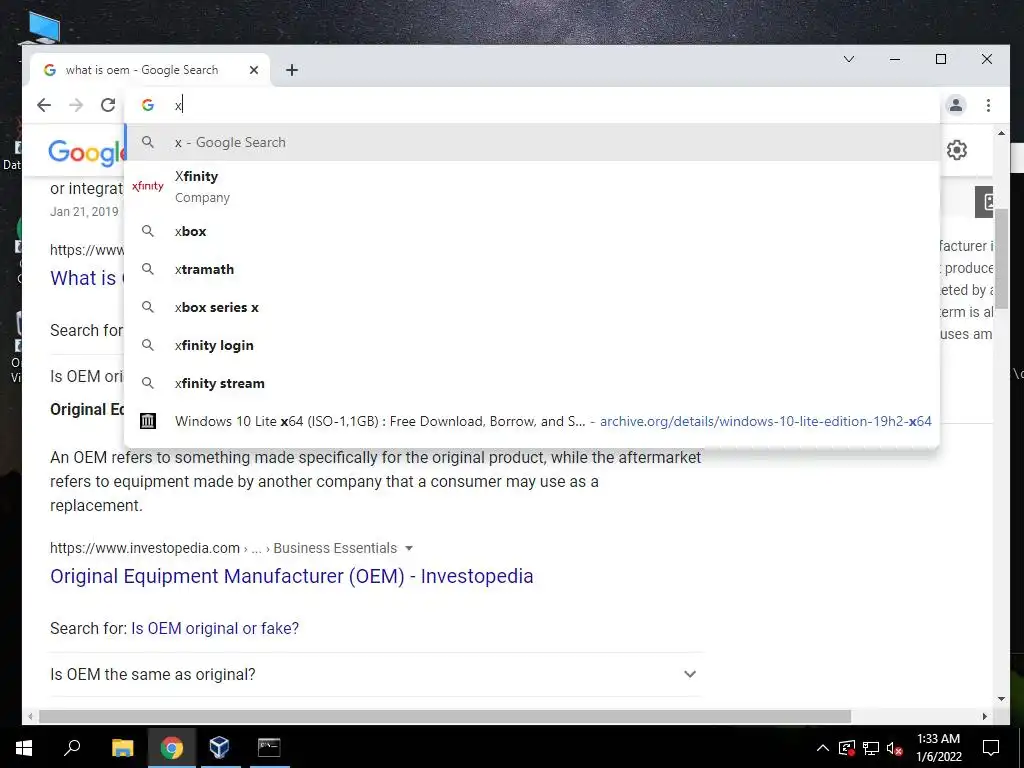Click the vertical scrollbar down arrow
Screen dimensions: 1024x768
click(1002, 699)
